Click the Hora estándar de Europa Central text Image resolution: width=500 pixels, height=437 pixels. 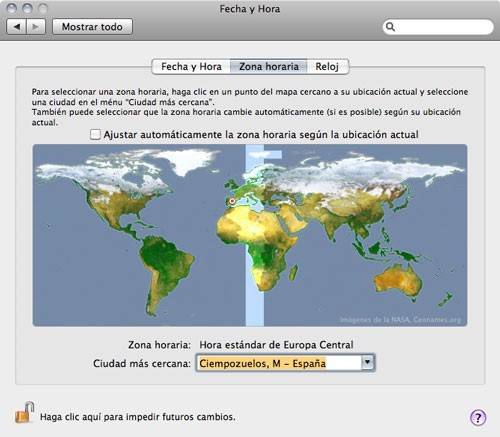click(x=276, y=345)
